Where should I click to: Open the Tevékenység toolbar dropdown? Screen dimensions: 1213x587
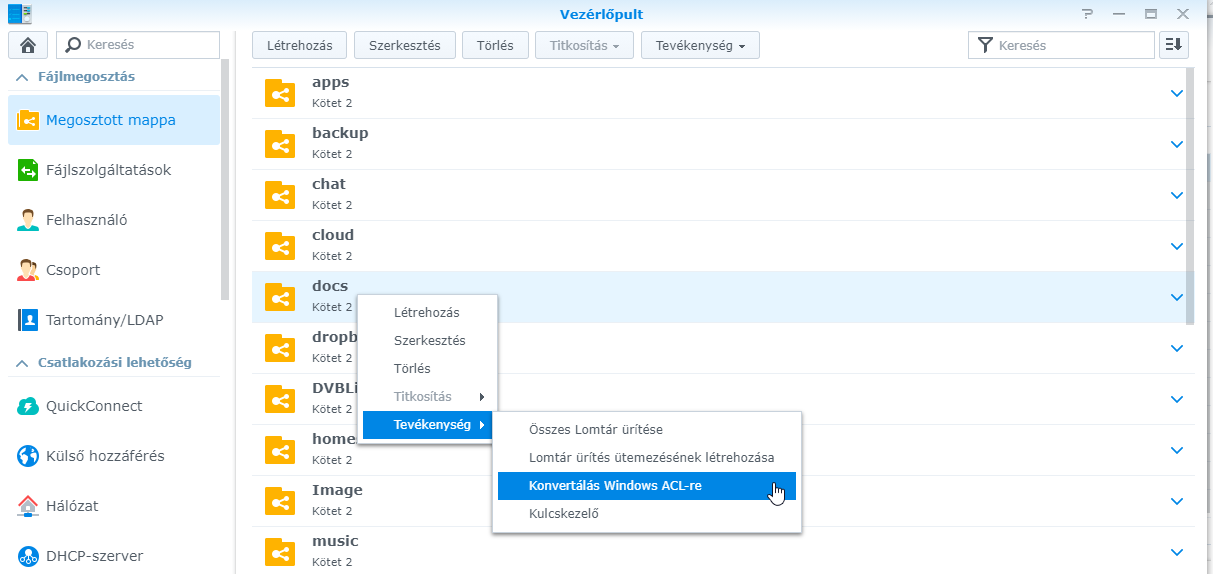pos(700,45)
